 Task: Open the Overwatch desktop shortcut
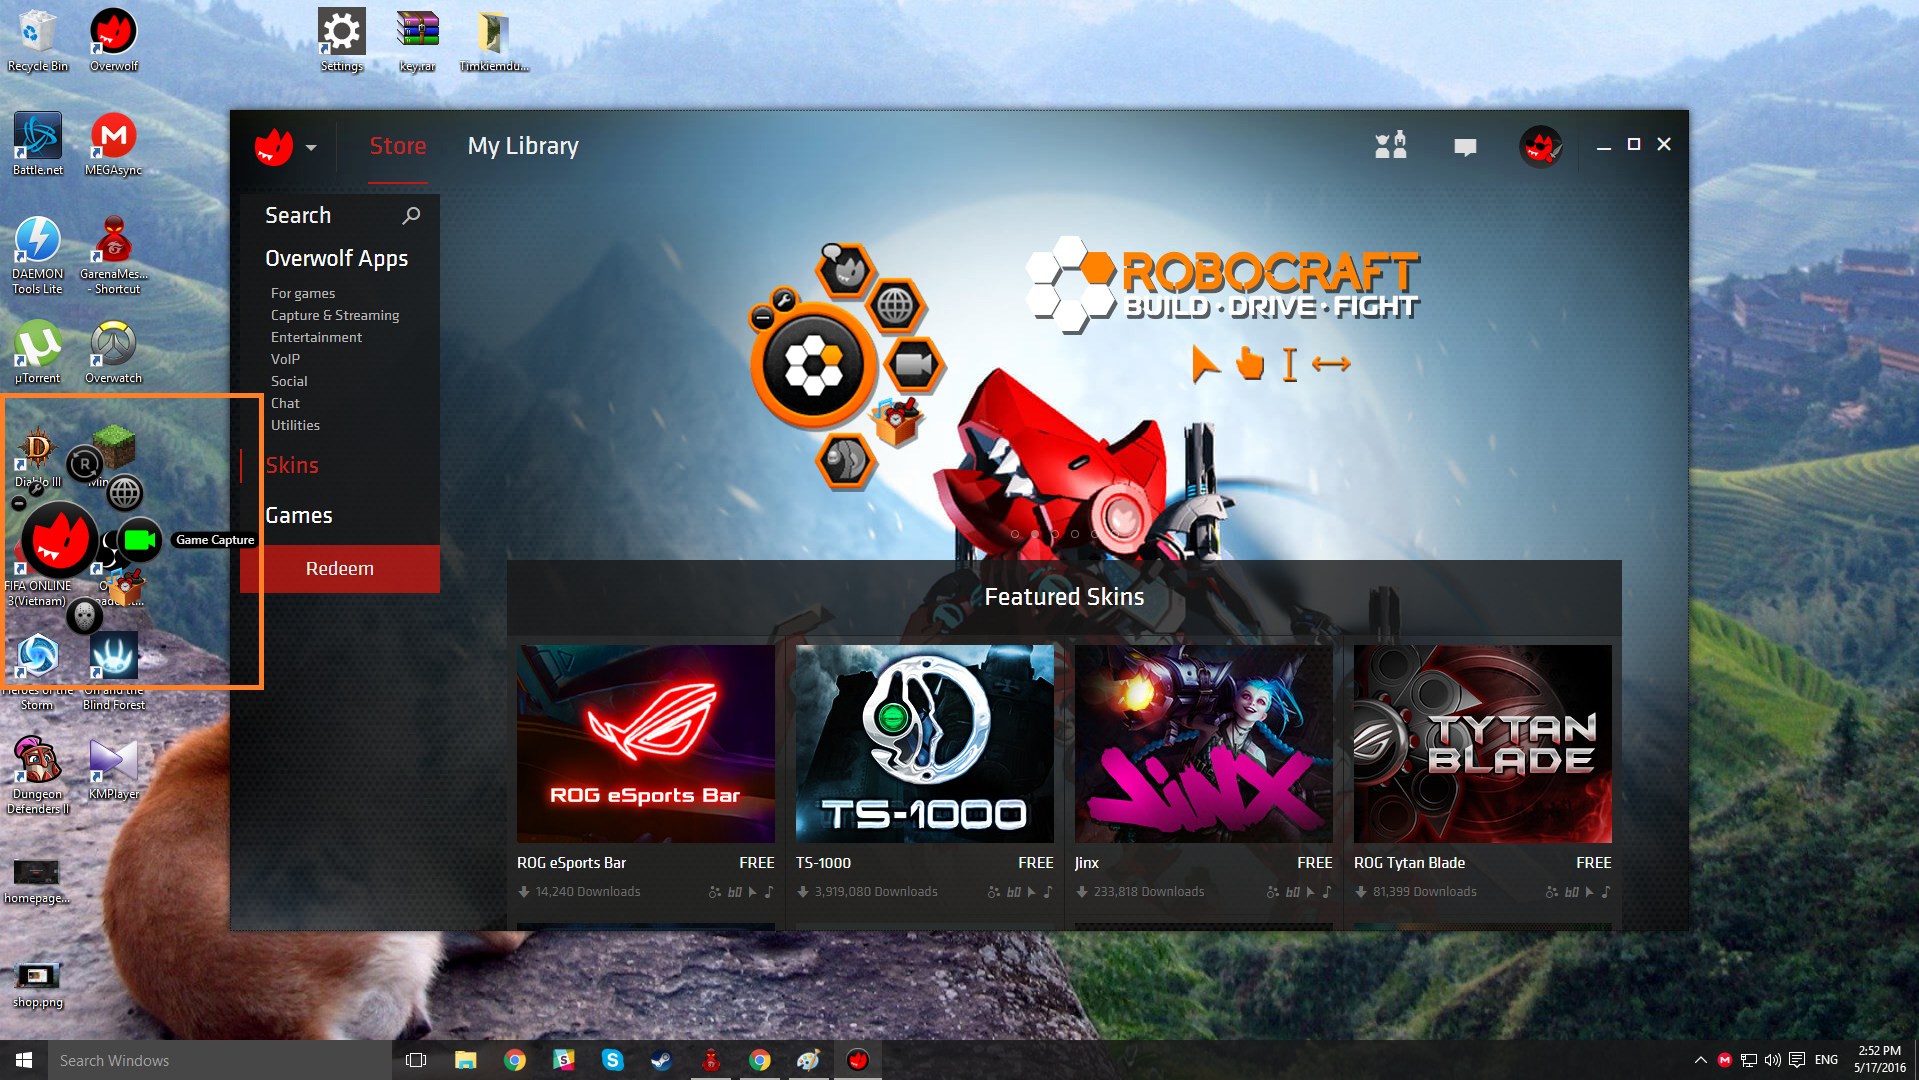click(113, 352)
